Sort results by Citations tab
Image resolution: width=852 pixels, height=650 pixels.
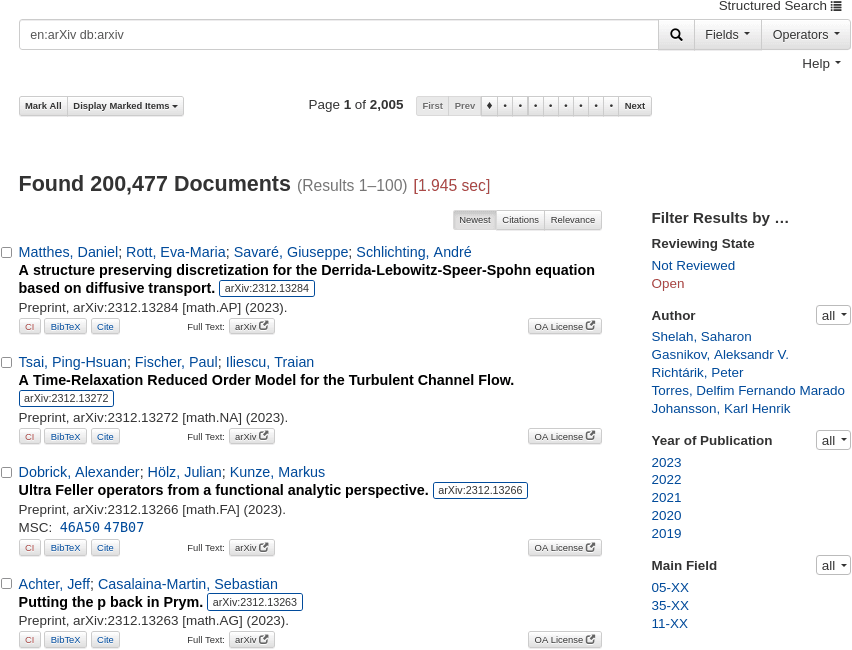pyautogui.click(x=520, y=220)
